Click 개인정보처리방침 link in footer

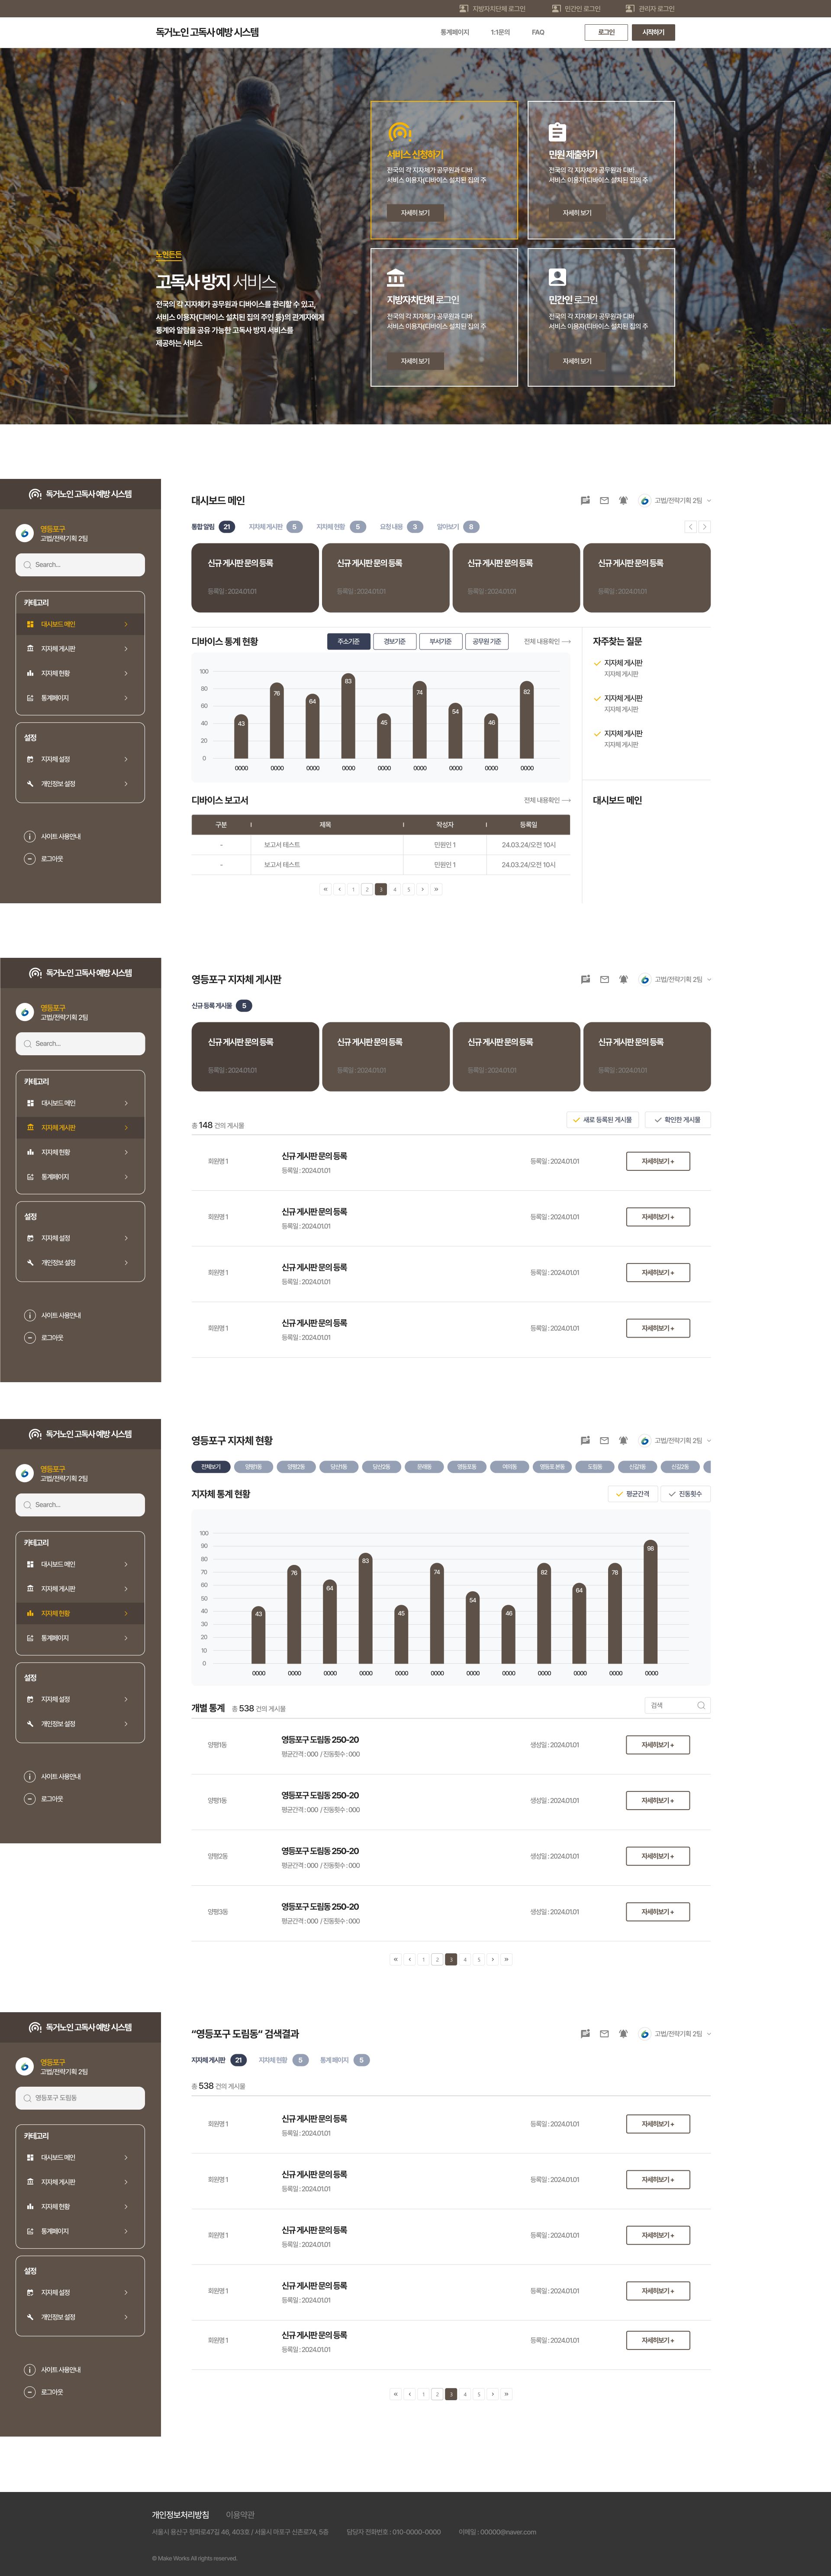click(x=181, y=2514)
